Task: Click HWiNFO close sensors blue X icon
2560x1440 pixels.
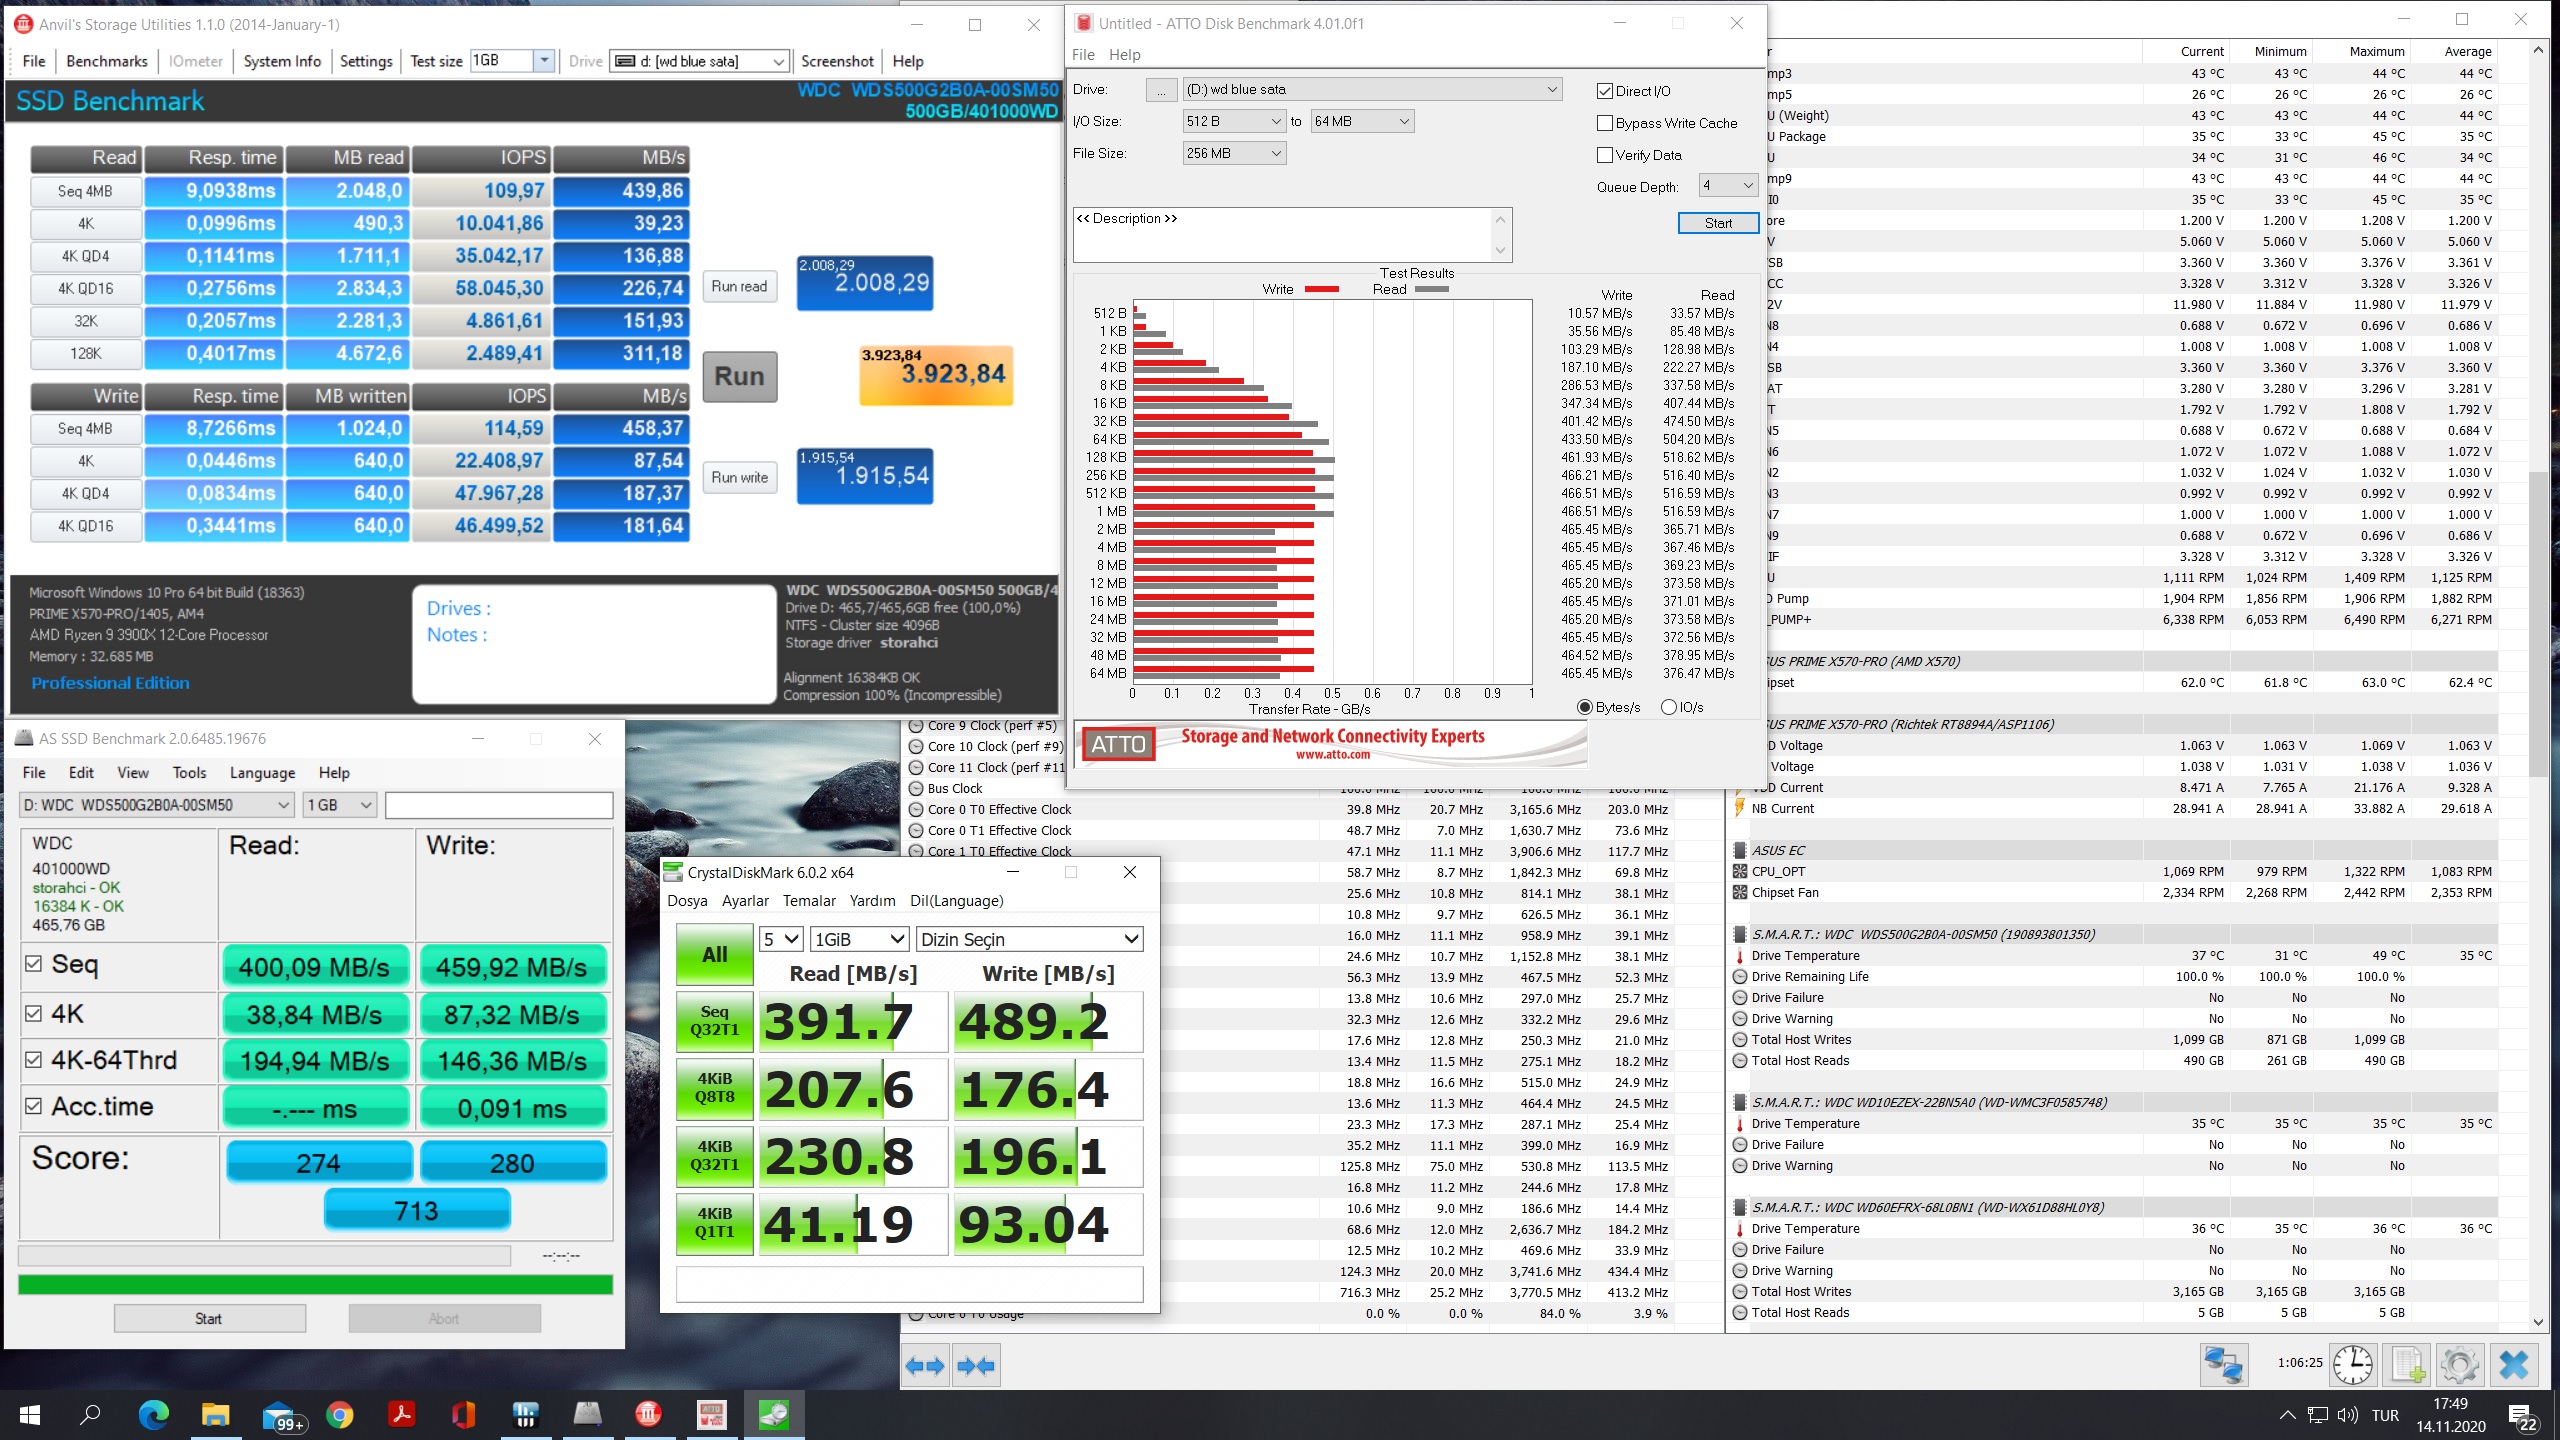Action: tap(2514, 1365)
